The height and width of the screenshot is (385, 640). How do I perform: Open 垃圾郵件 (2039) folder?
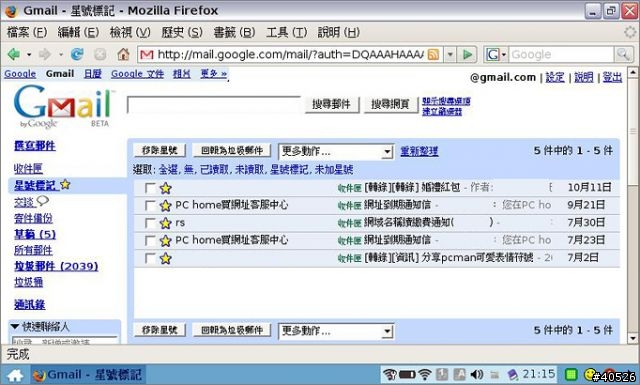56,266
